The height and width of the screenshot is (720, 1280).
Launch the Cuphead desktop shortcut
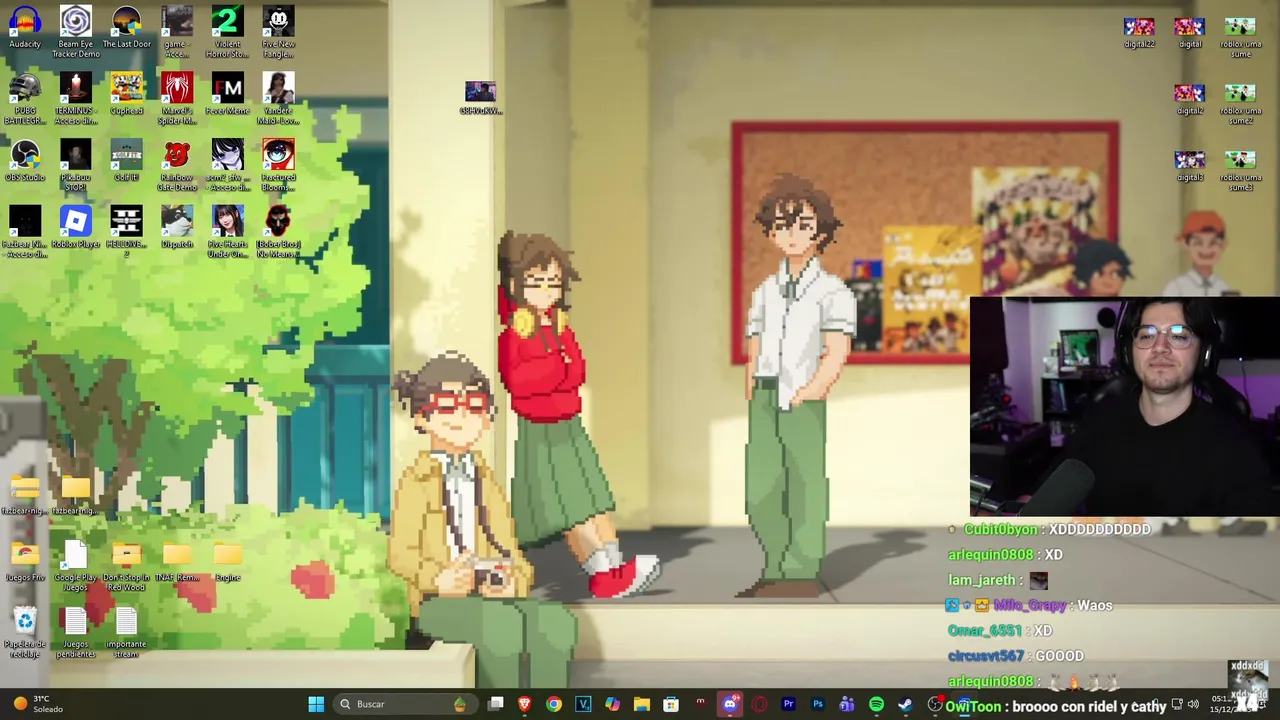click(127, 95)
